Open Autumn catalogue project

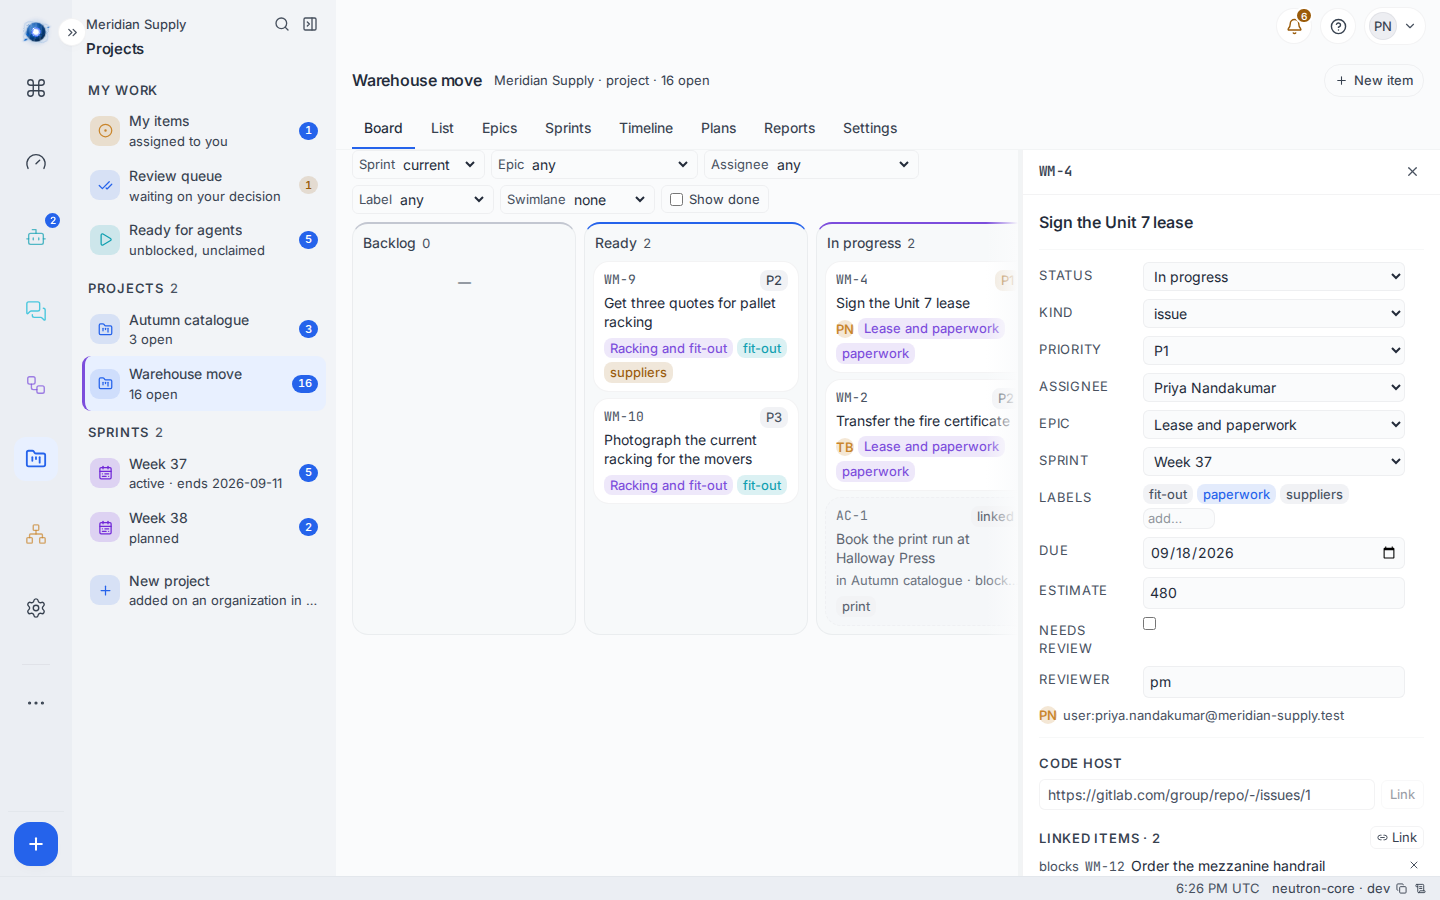point(204,329)
